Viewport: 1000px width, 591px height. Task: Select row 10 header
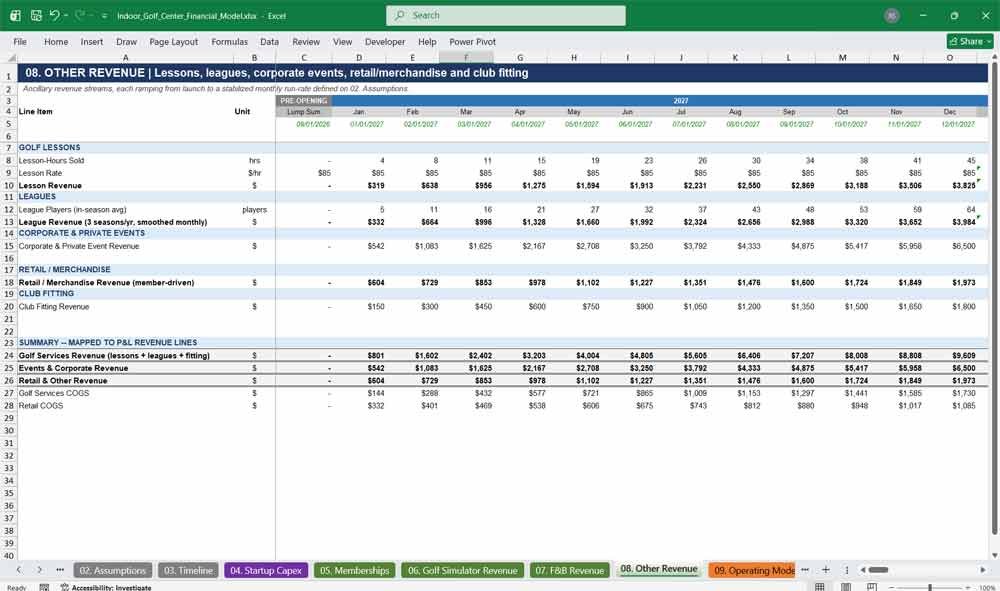9,186
